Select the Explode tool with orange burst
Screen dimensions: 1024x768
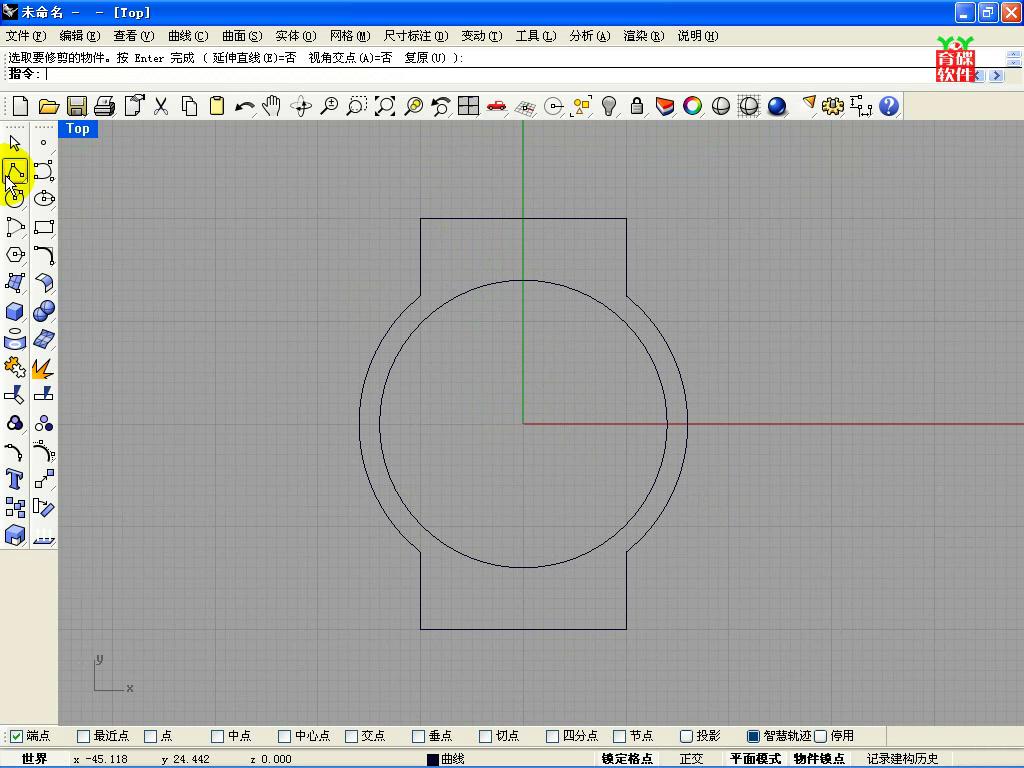pyautogui.click(x=44, y=368)
